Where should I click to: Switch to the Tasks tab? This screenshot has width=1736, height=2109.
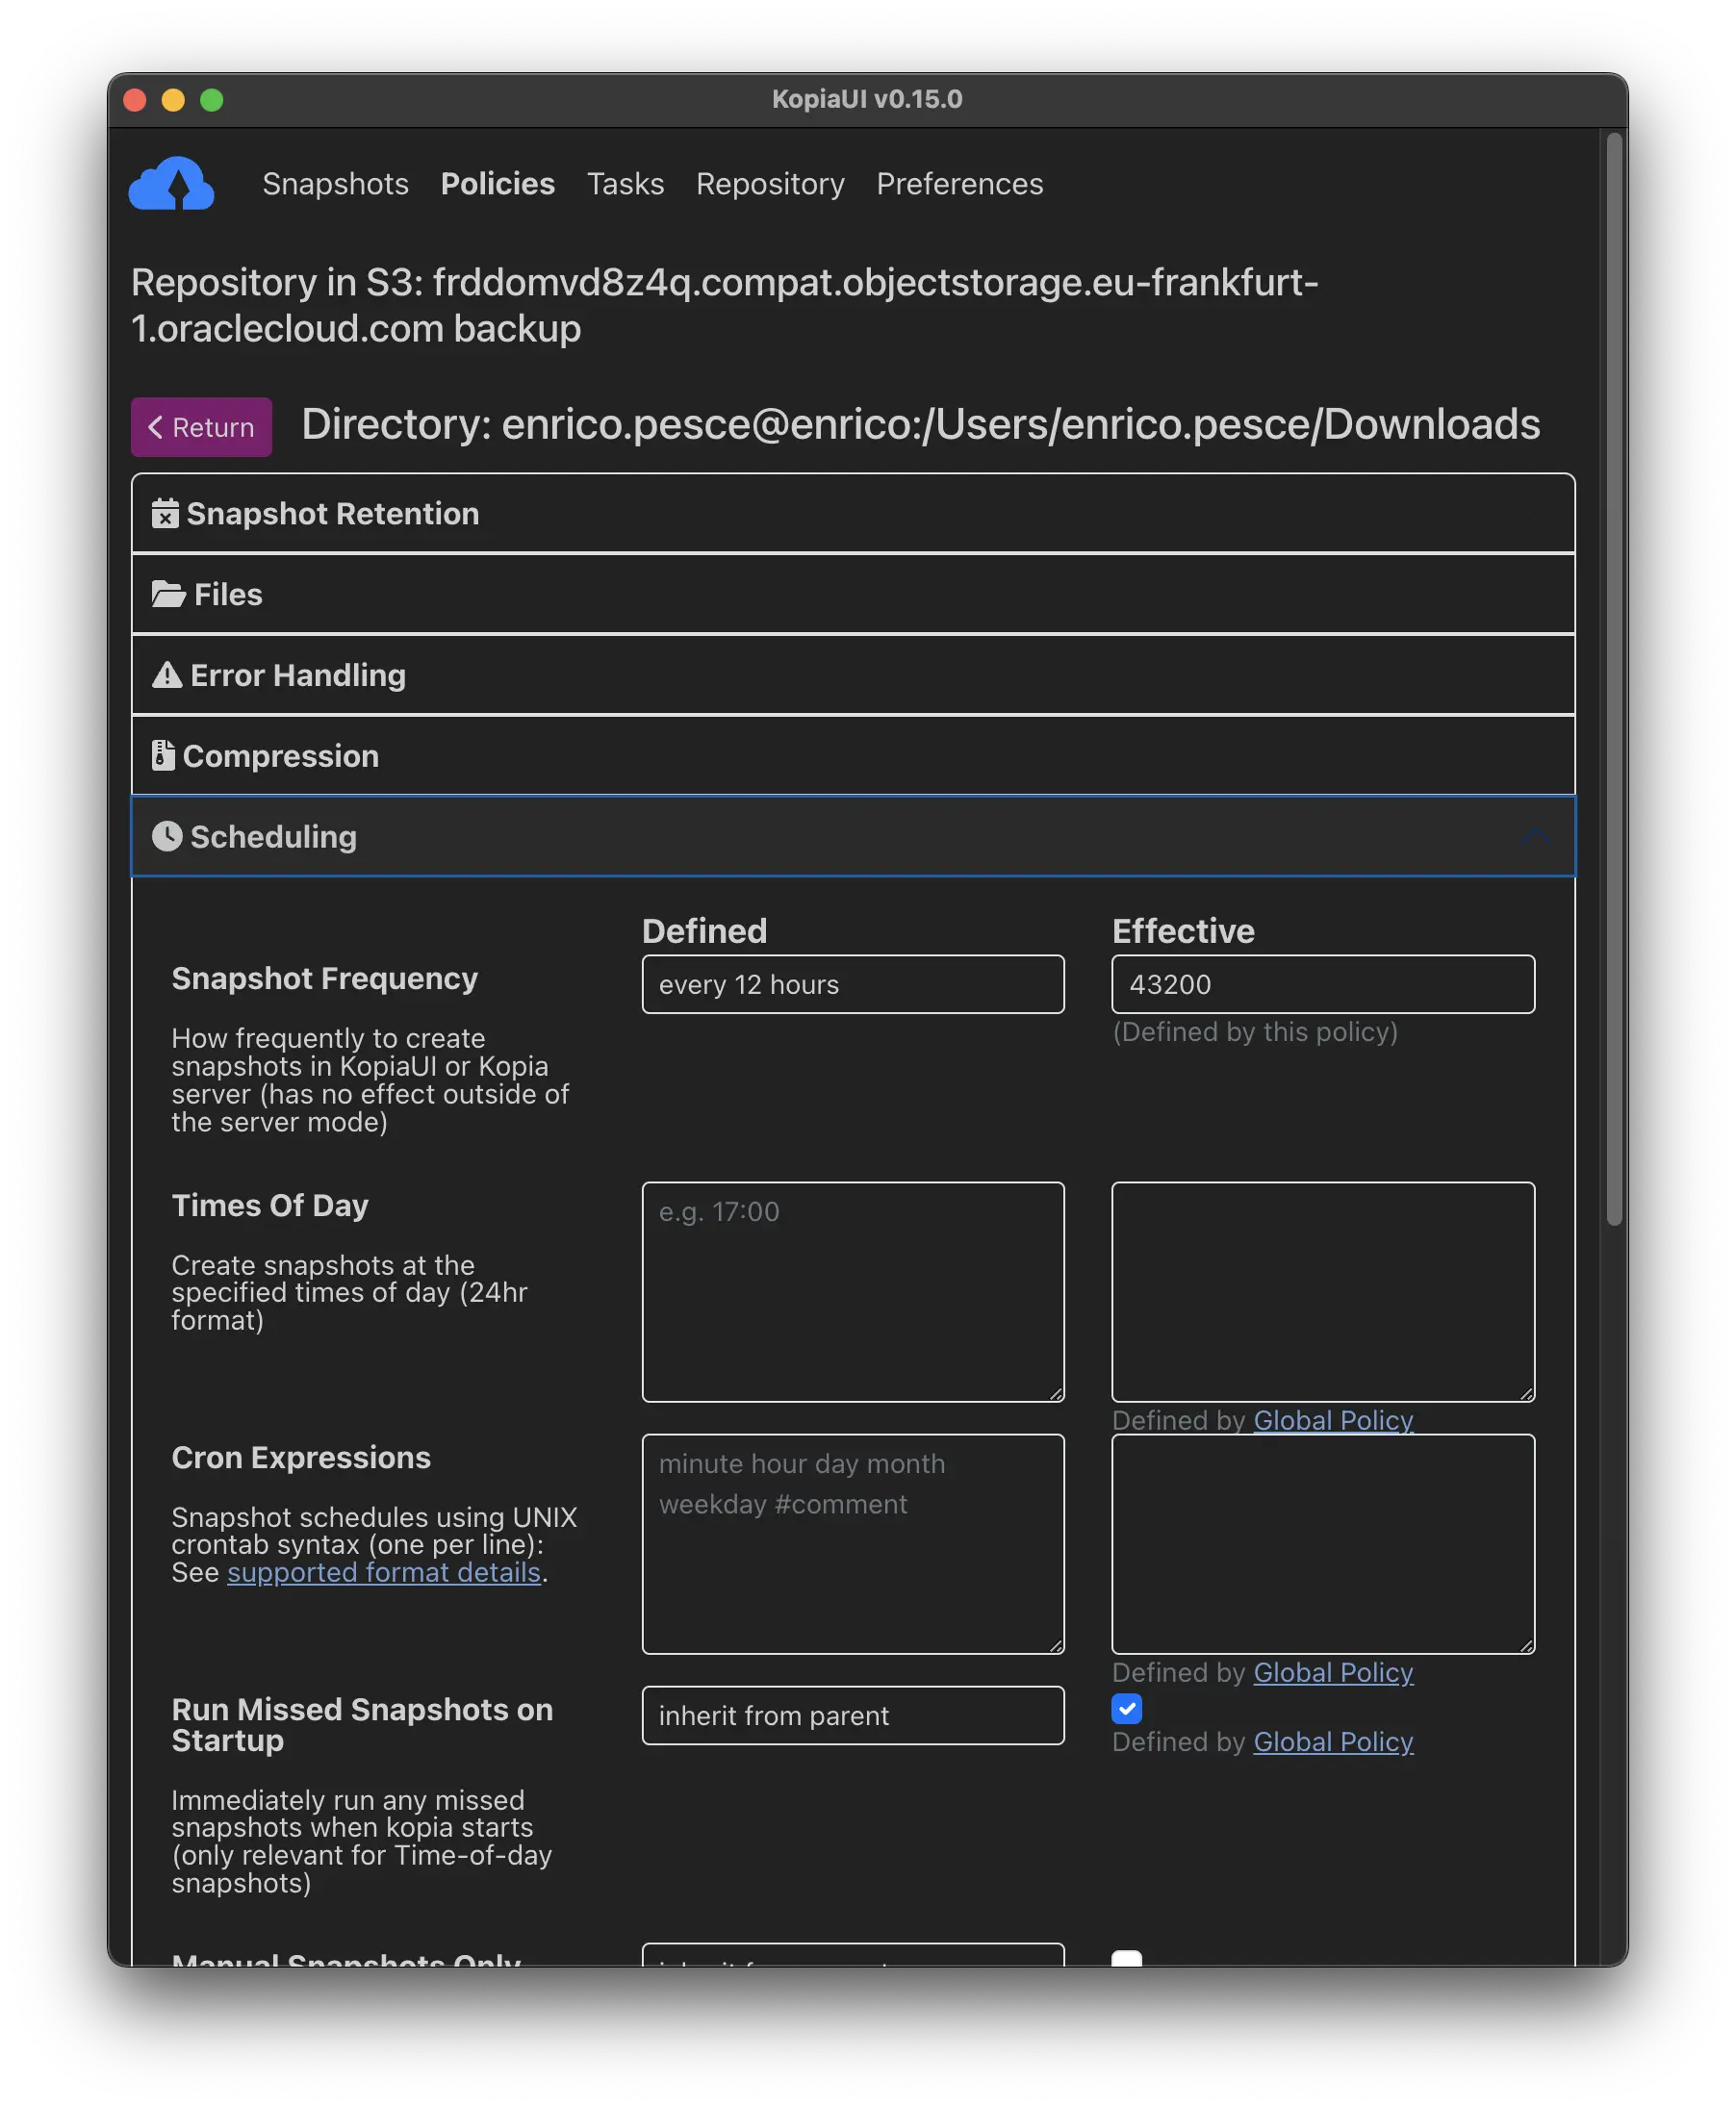625,184
